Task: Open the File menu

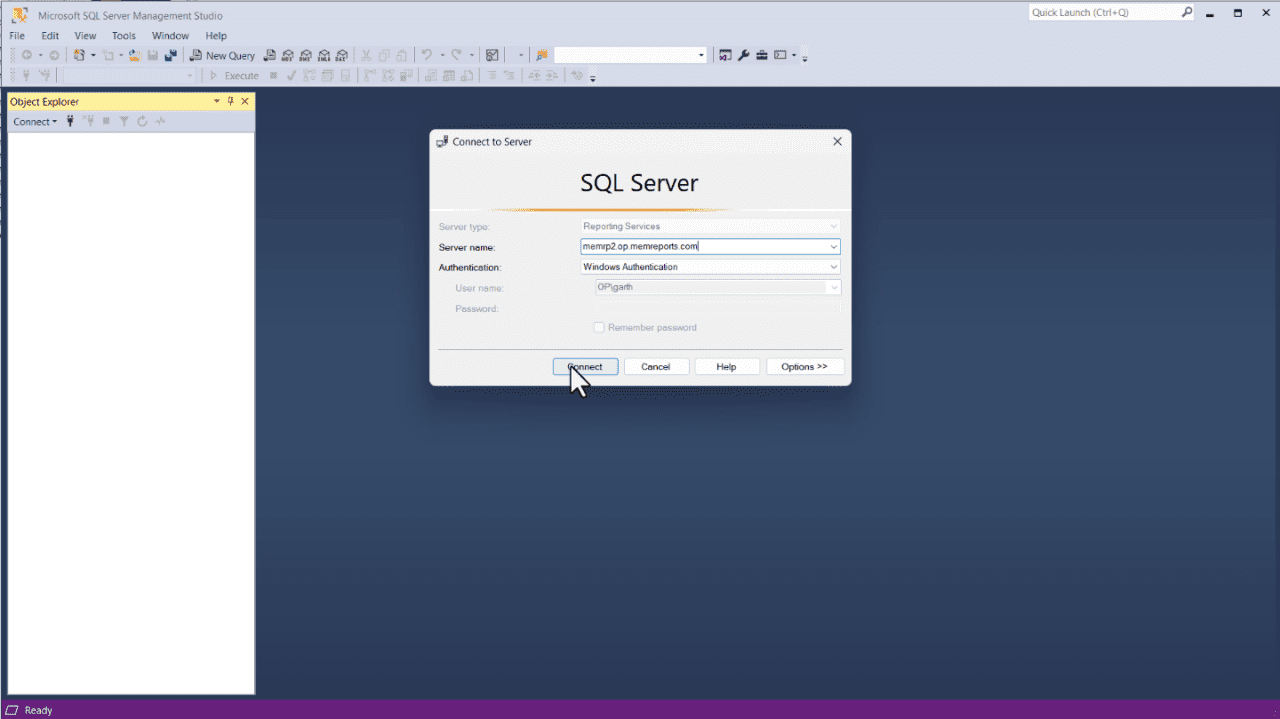Action: tap(17, 36)
